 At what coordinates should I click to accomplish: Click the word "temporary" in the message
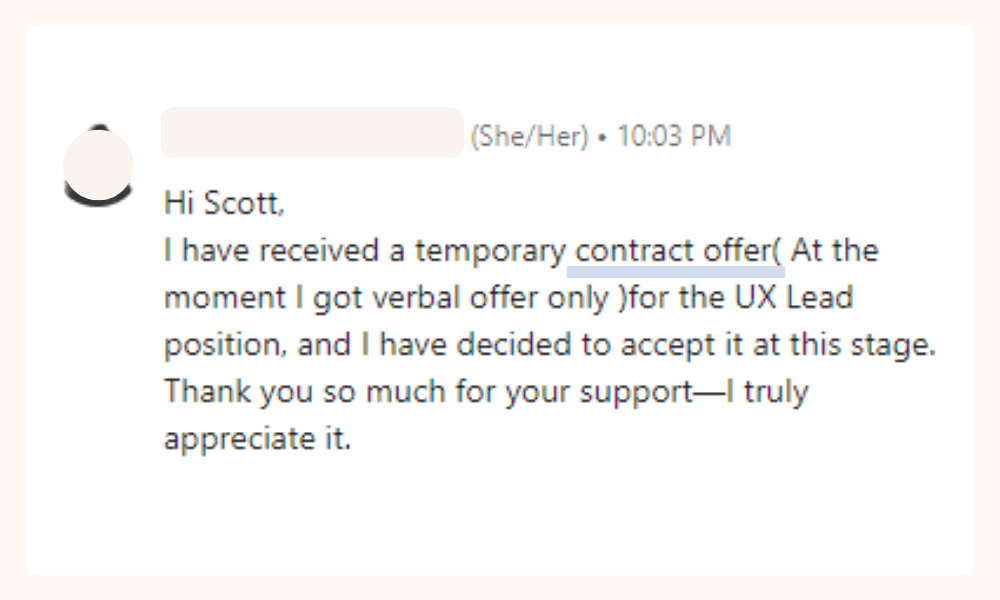(x=490, y=251)
